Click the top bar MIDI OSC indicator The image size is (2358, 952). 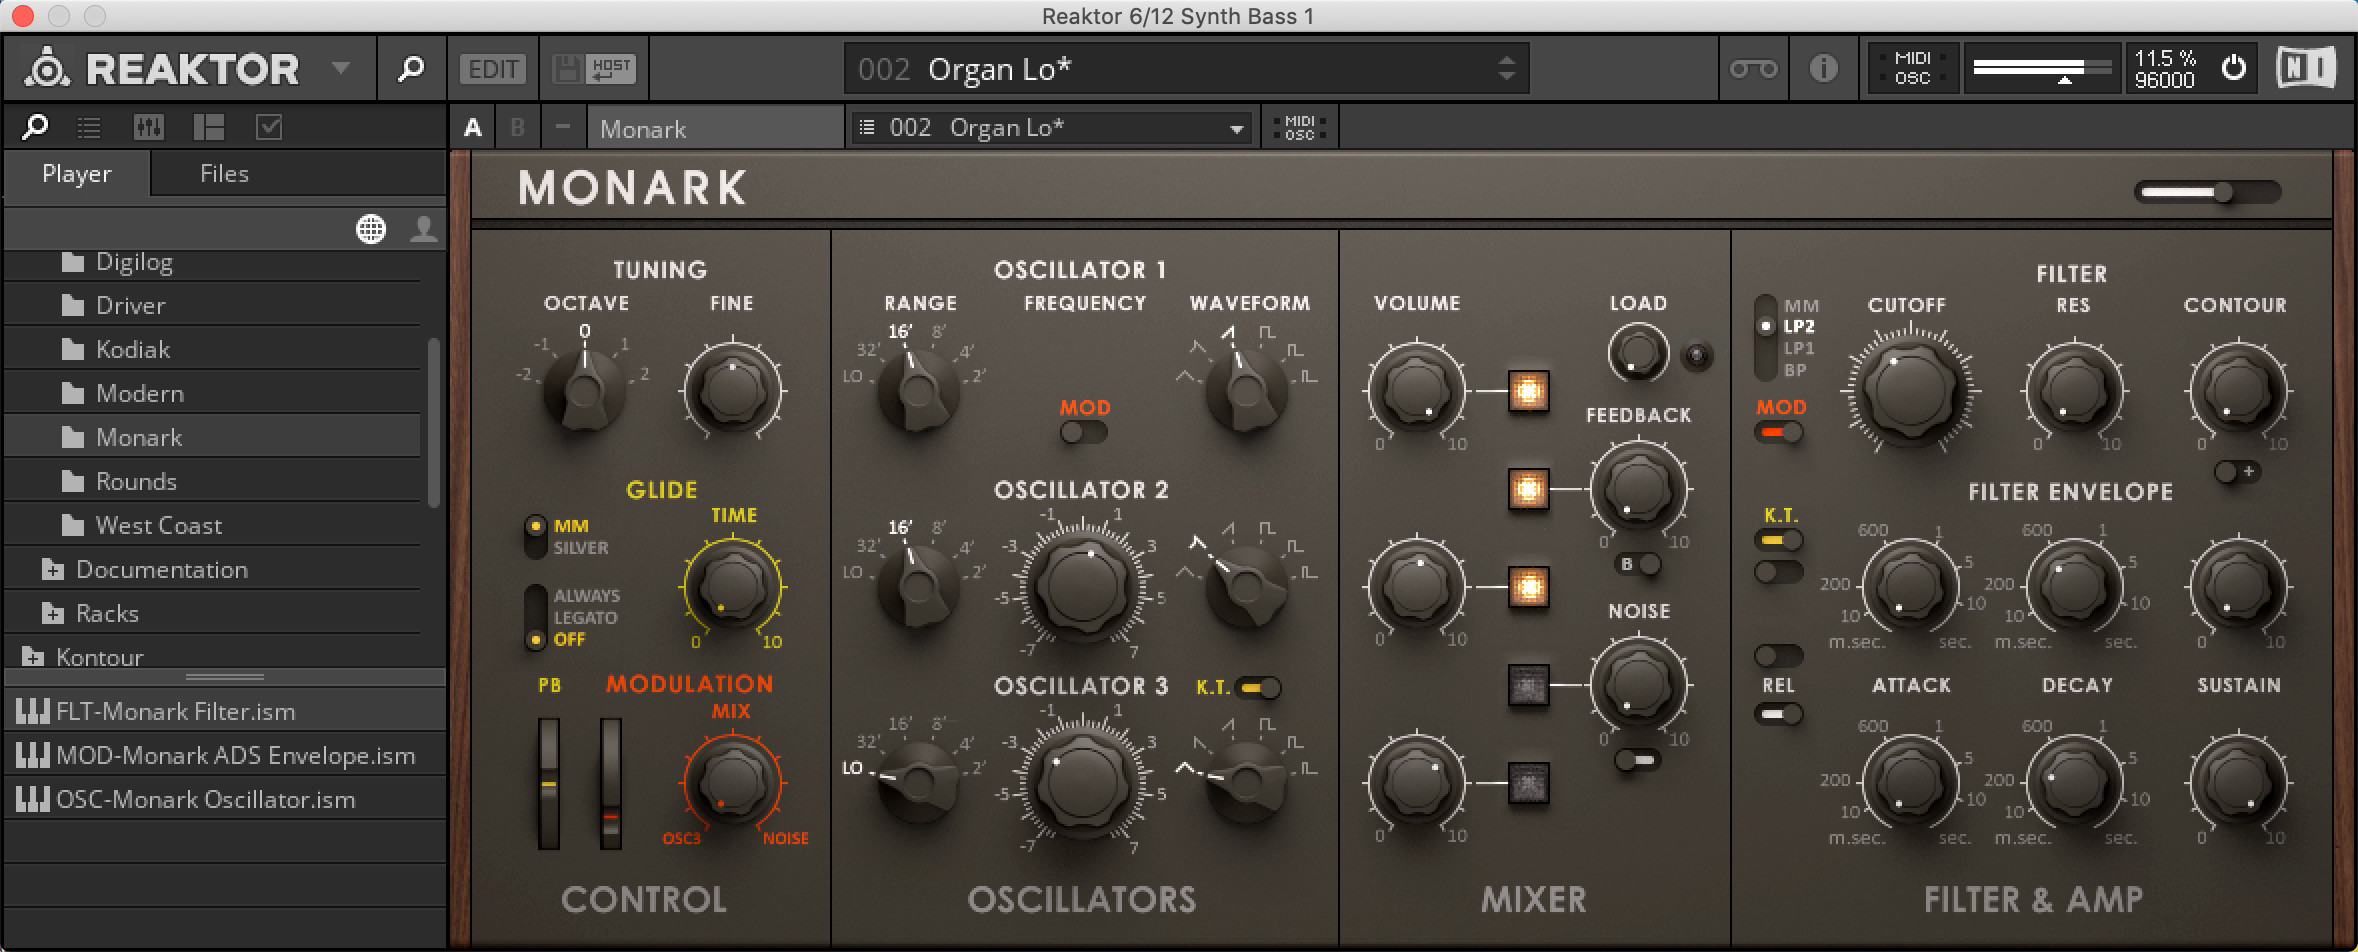click(x=1912, y=68)
